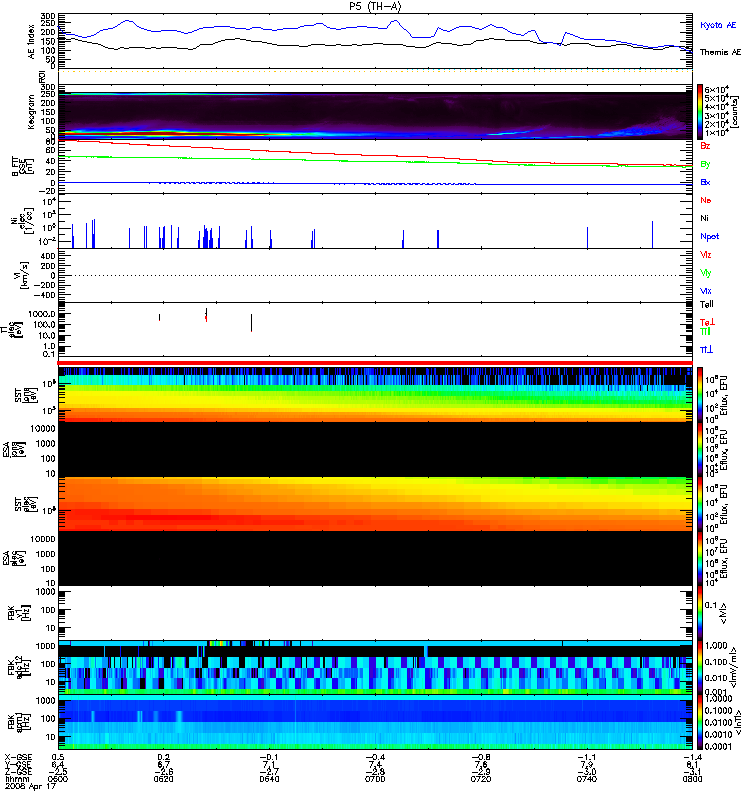Click inside the FBK scm spectrogram panel
The image size is (750, 800).
pyautogui.click(x=375, y=722)
